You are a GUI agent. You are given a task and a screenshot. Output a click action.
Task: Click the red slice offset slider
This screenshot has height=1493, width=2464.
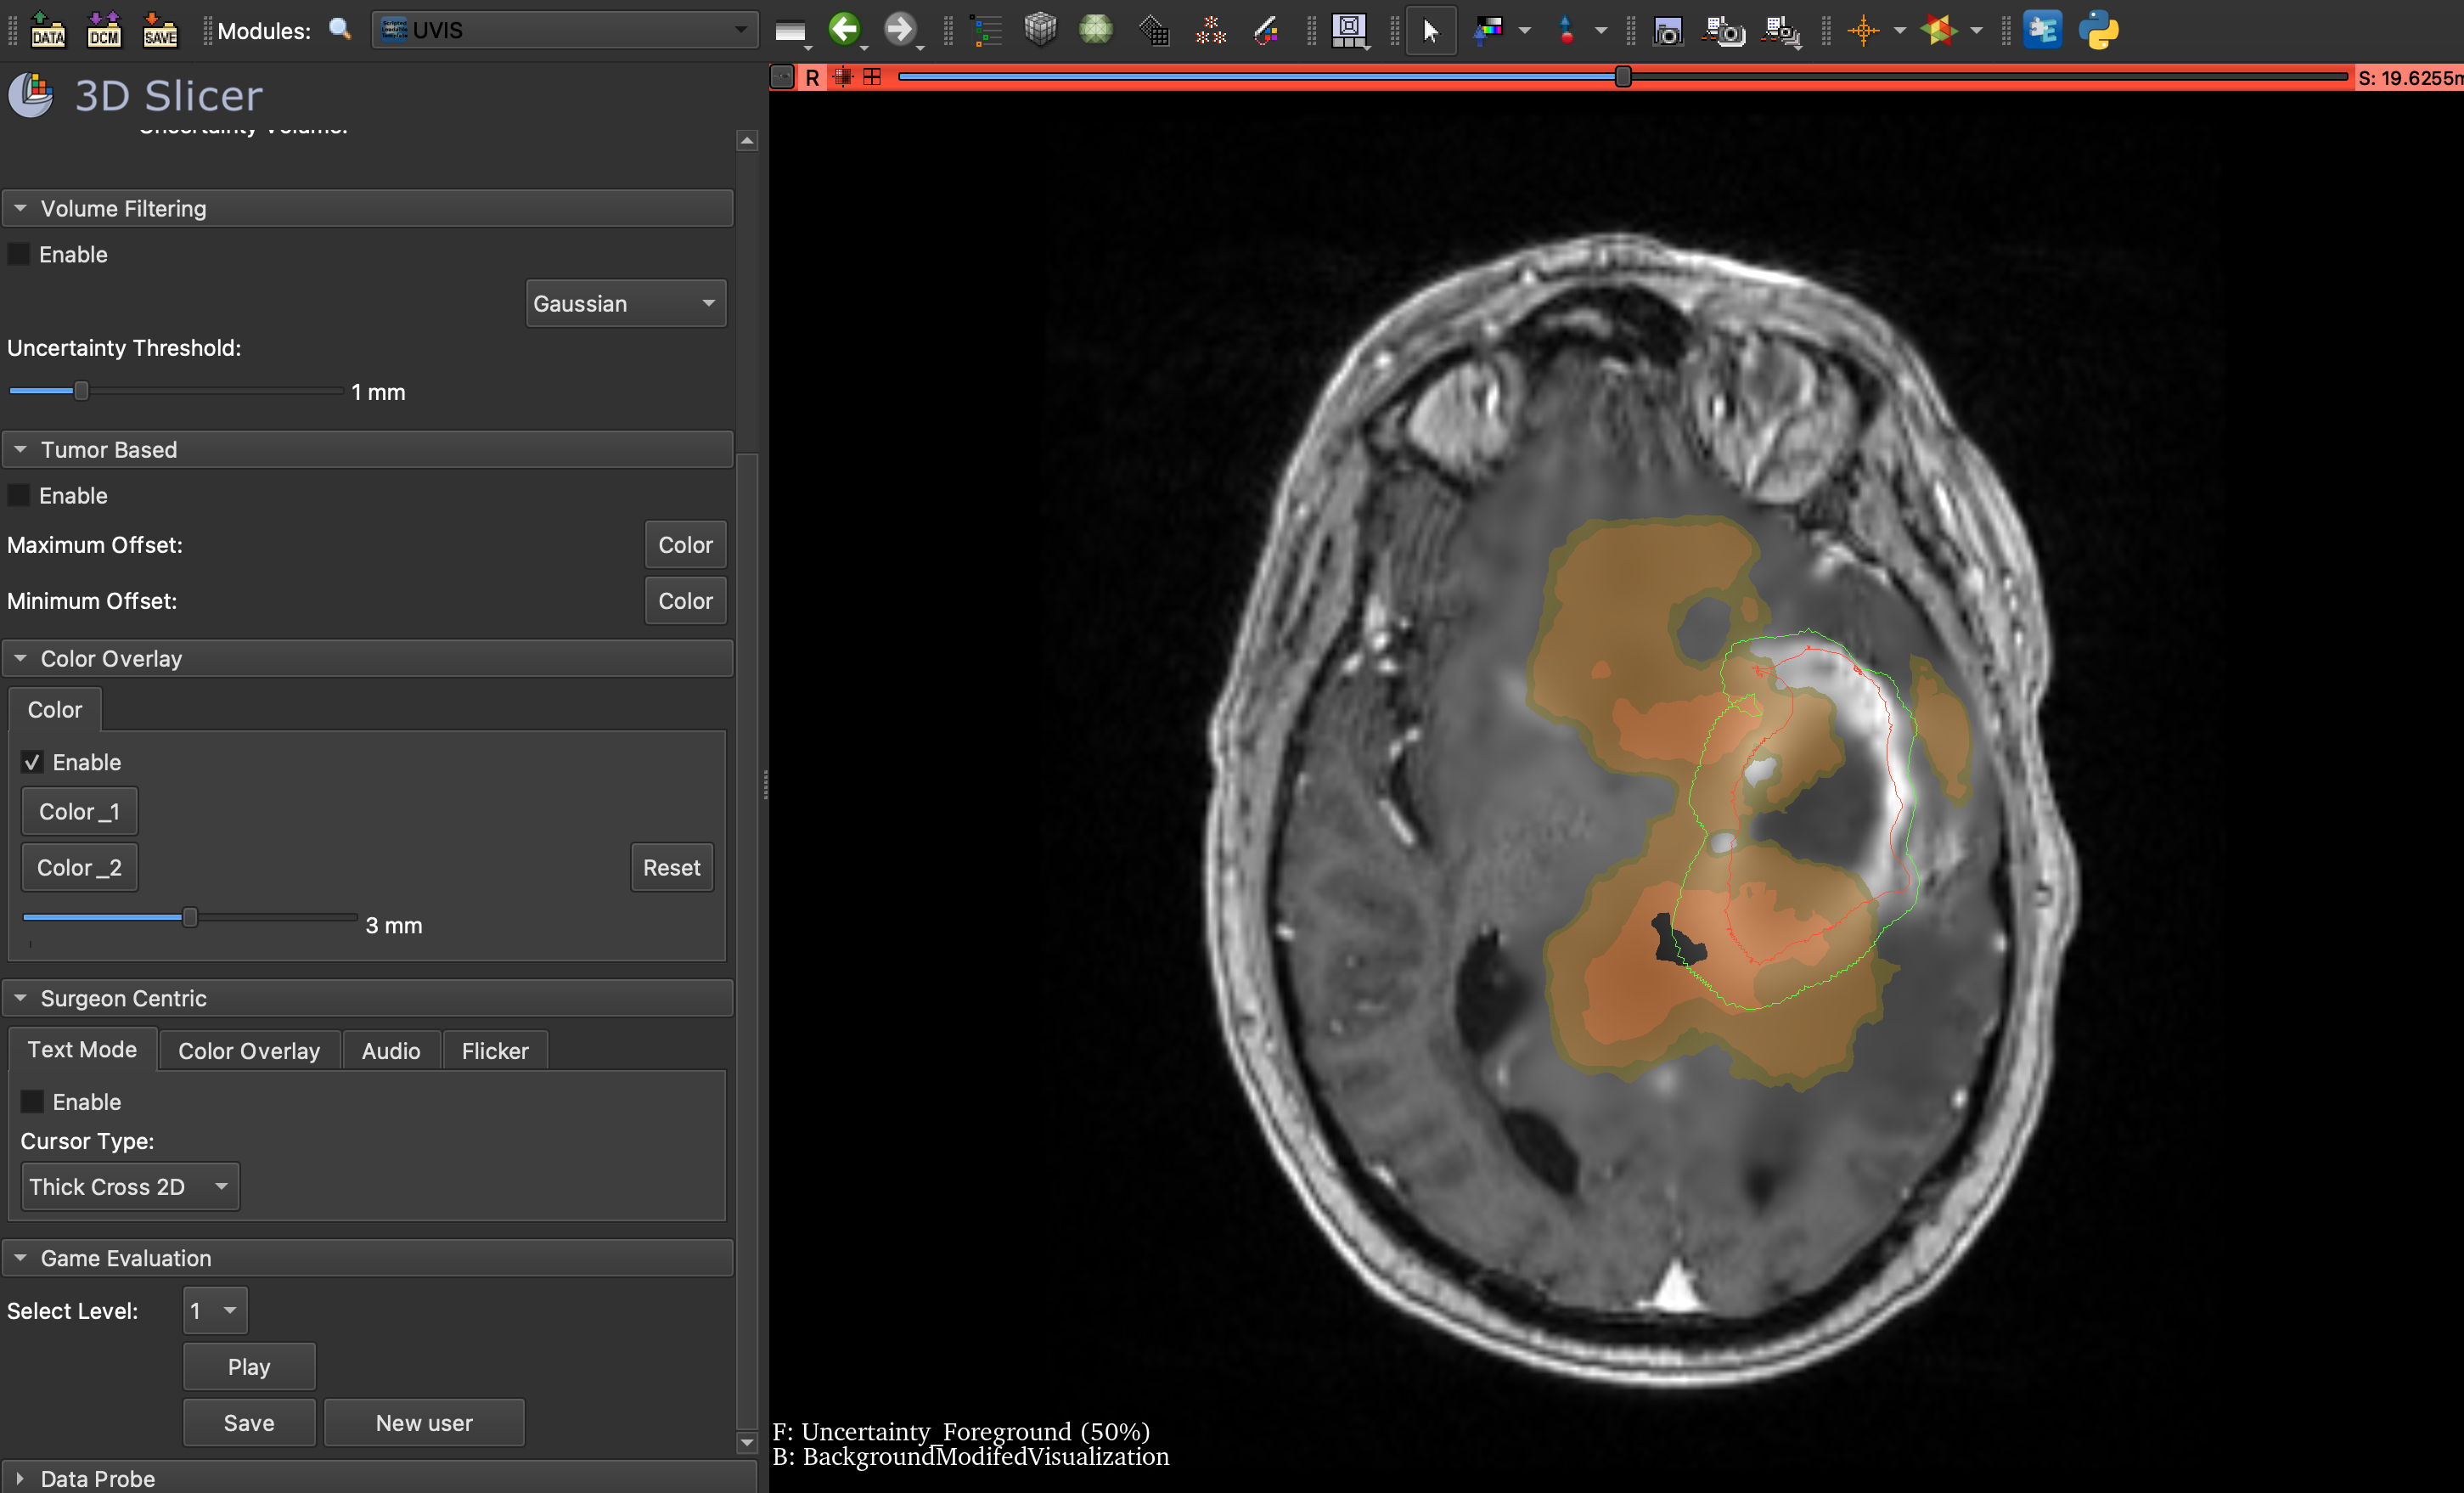coord(1622,76)
